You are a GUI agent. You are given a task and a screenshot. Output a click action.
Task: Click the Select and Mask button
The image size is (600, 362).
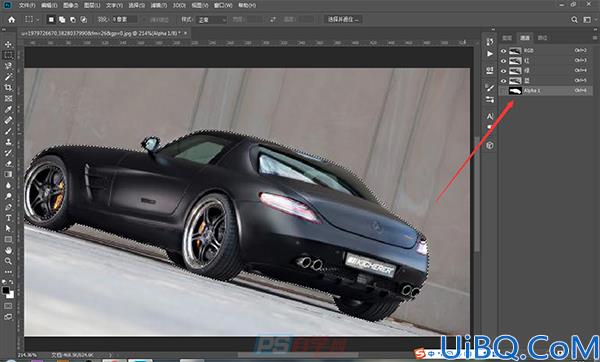coord(343,20)
